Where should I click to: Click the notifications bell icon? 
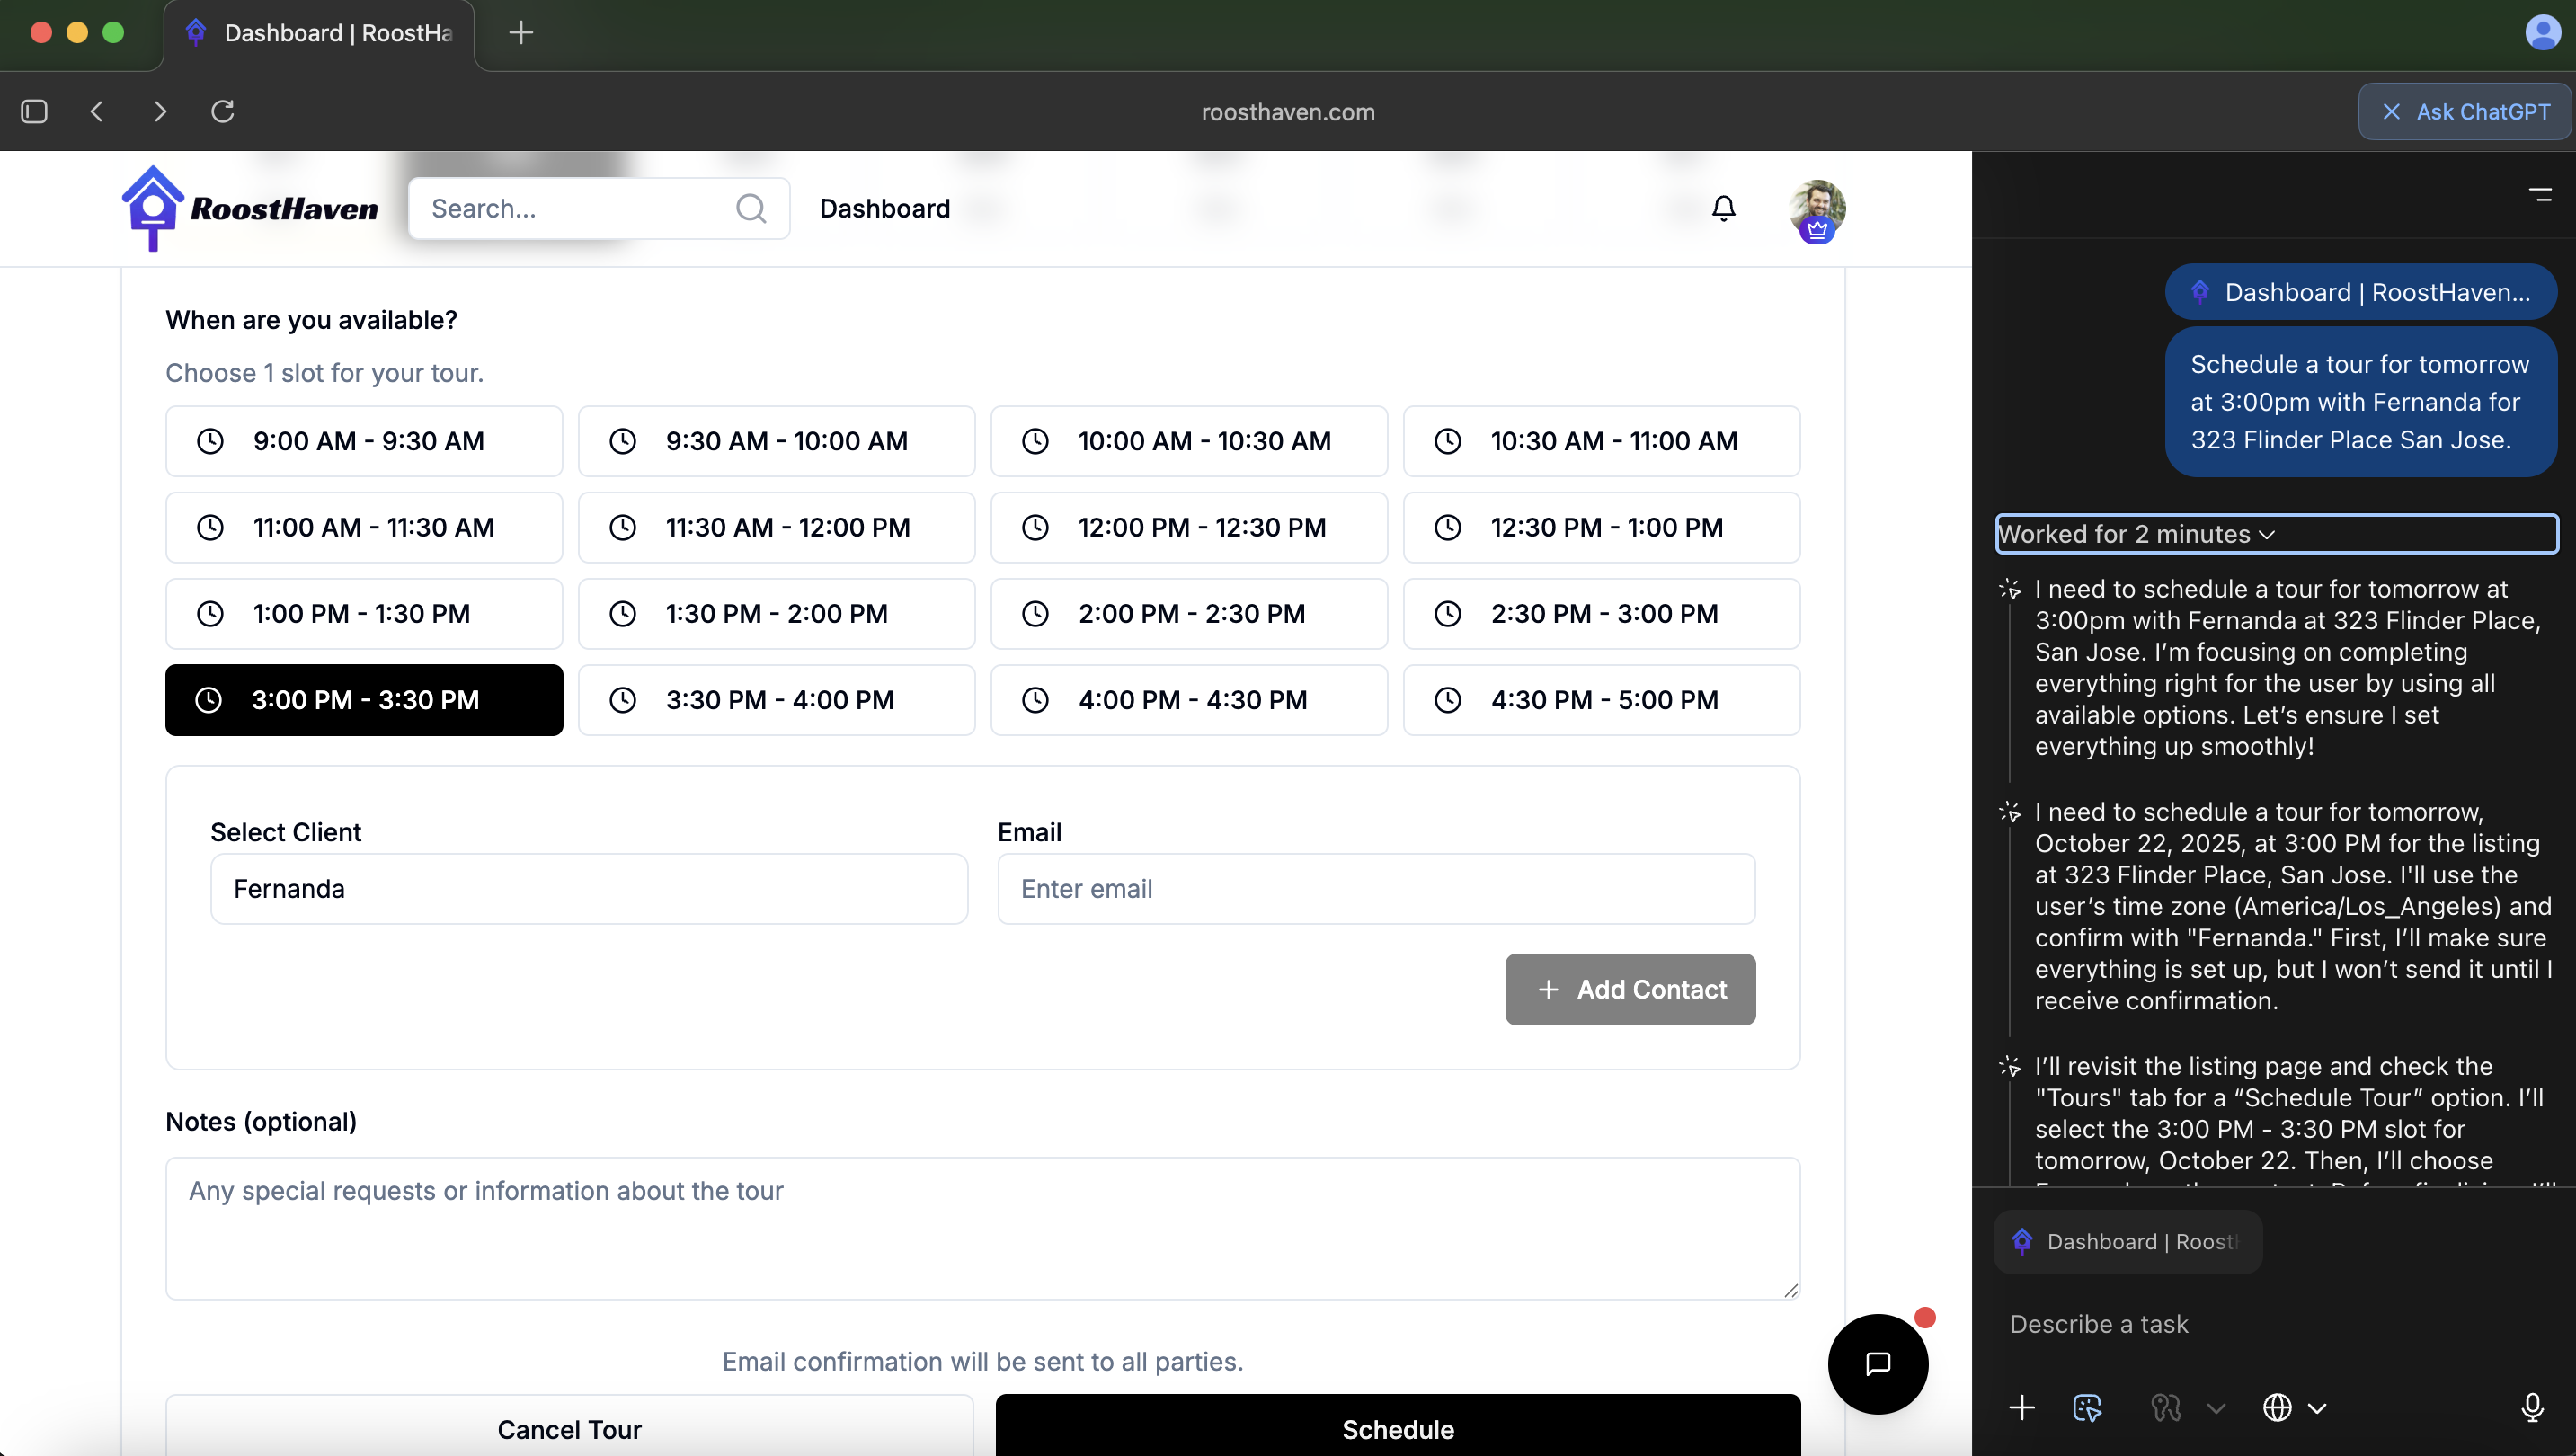(x=1723, y=208)
